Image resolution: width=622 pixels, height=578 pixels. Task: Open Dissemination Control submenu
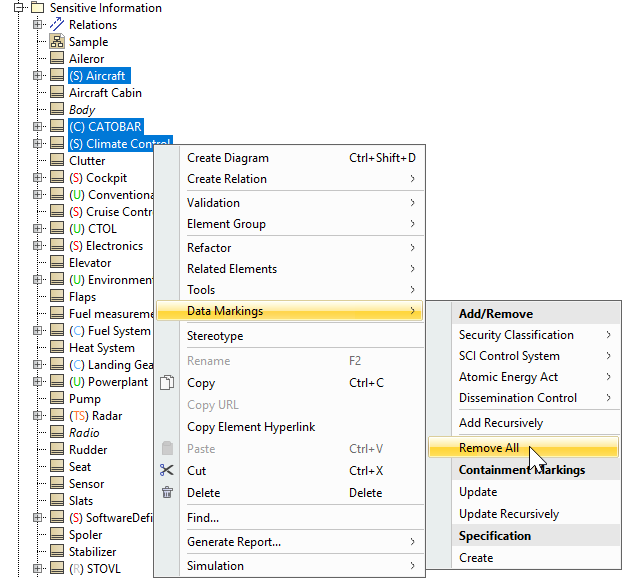click(524, 398)
